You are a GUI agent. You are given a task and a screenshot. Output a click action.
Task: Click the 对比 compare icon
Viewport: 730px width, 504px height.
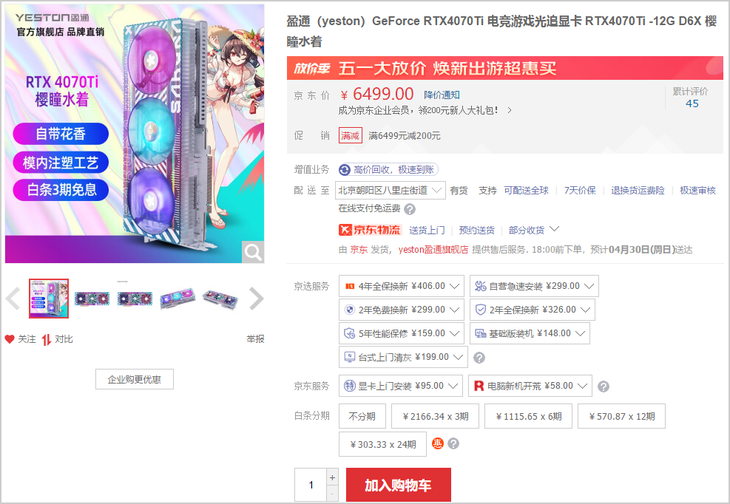(x=46, y=340)
